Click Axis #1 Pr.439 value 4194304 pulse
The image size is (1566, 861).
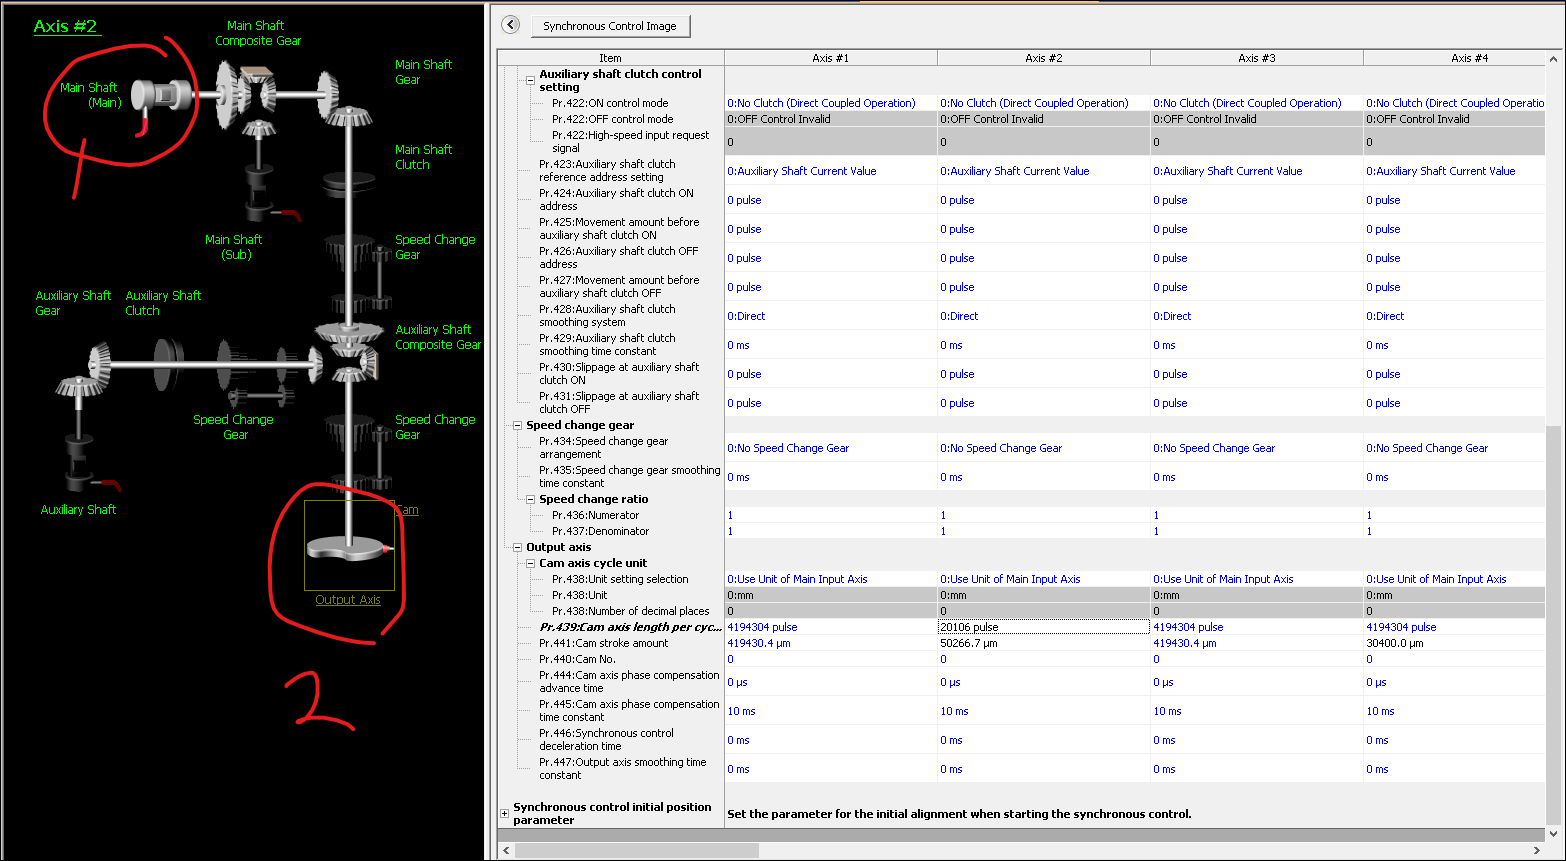click(x=831, y=627)
